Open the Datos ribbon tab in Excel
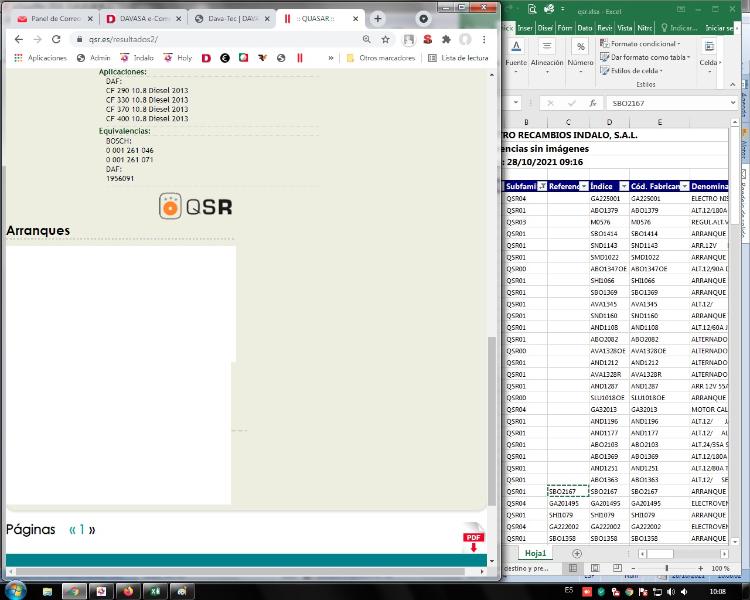This screenshot has height=600, width=750. point(585,28)
